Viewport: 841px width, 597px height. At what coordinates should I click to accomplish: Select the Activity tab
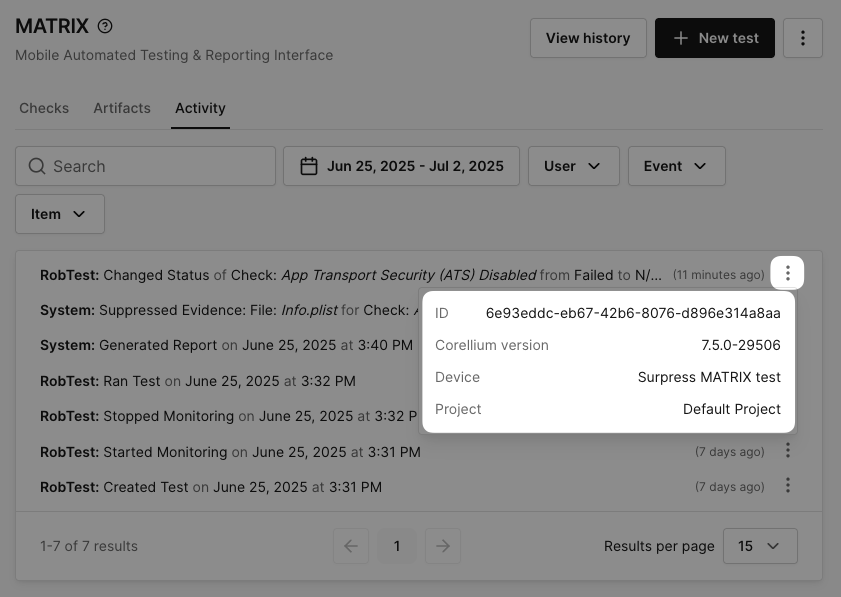tap(200, 108)
